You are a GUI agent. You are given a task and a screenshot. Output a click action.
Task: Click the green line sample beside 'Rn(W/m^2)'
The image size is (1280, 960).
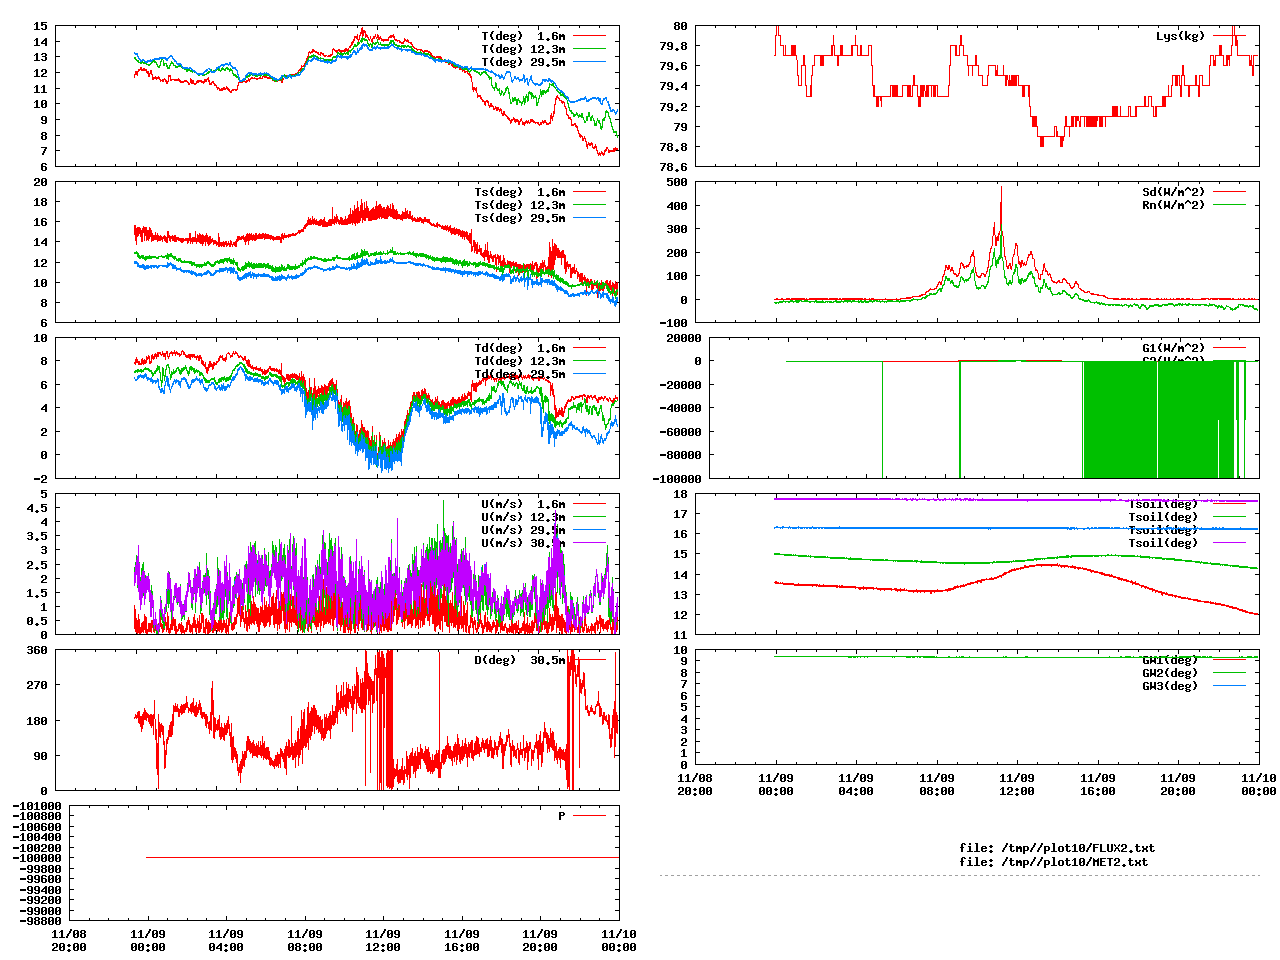pos(1230,205)
